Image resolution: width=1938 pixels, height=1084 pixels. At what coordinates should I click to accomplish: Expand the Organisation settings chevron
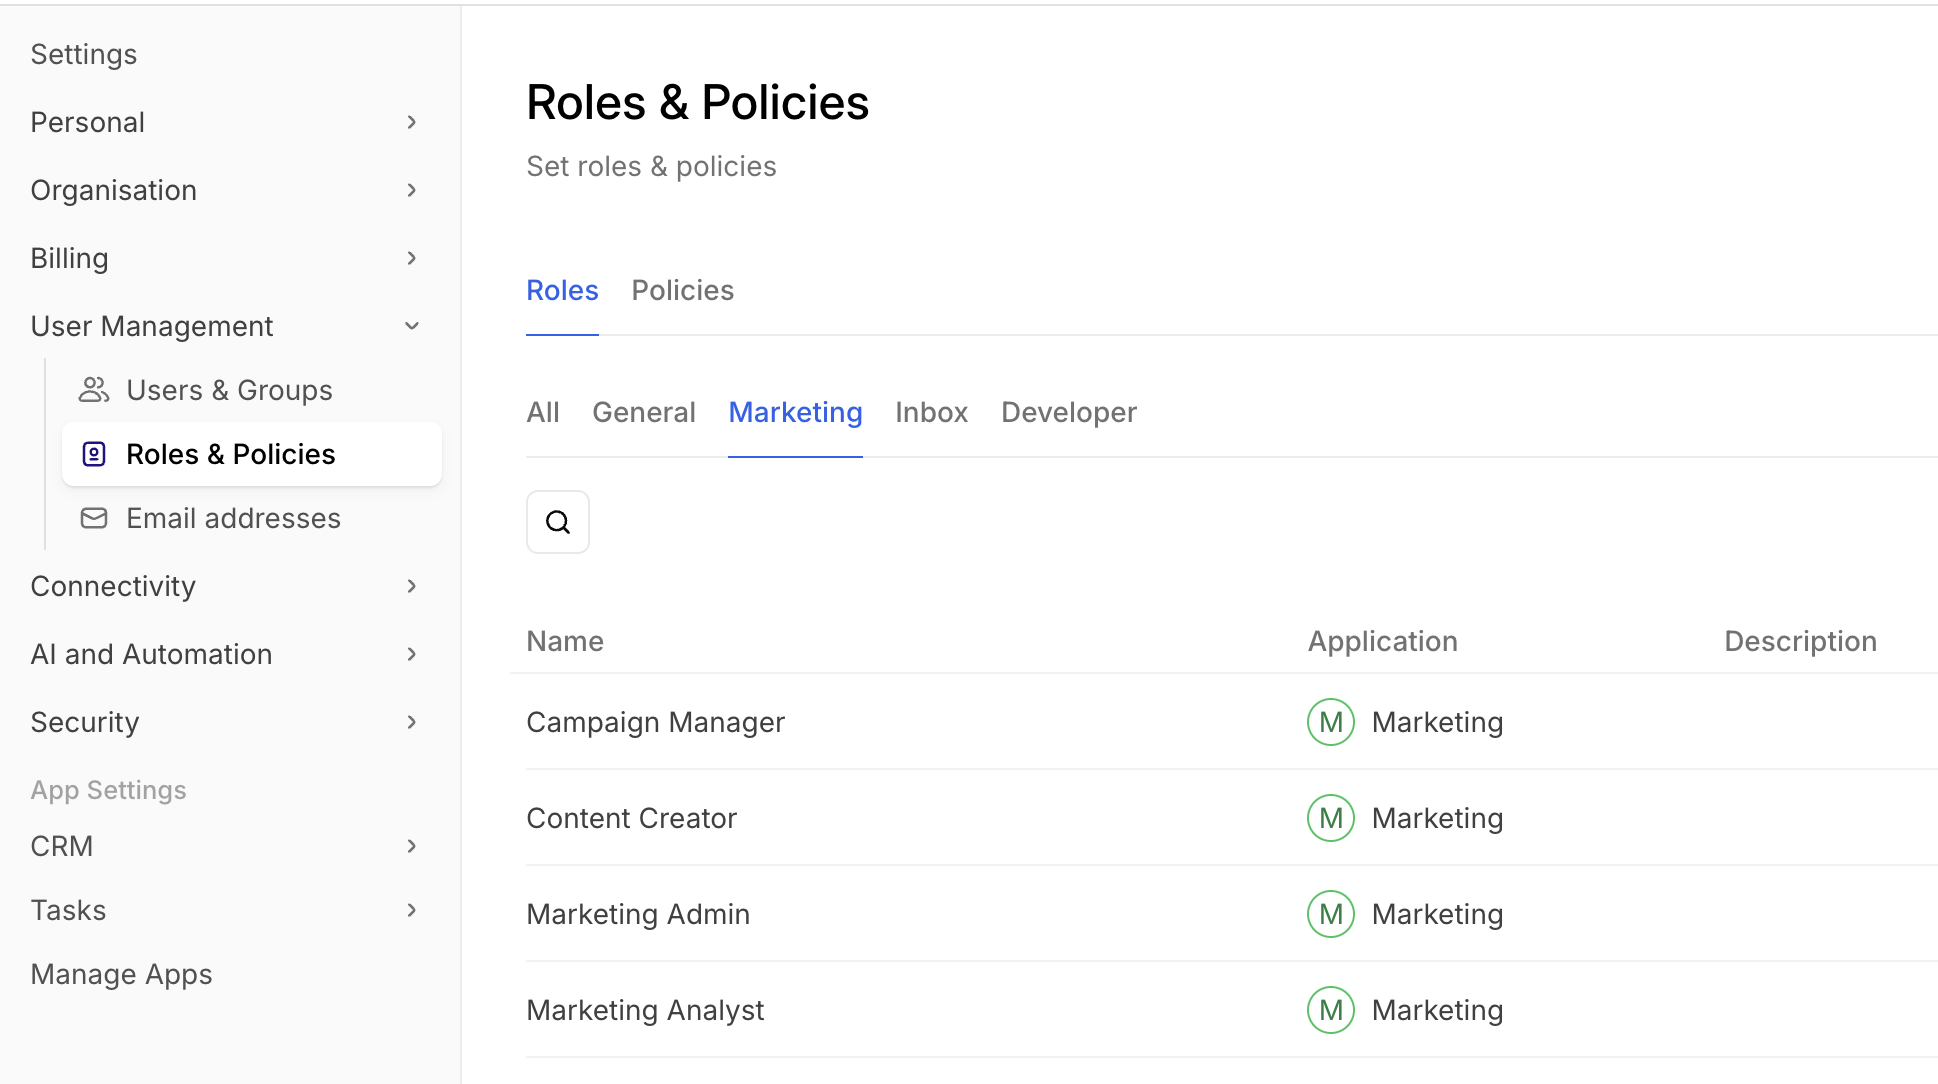(411, 190)
